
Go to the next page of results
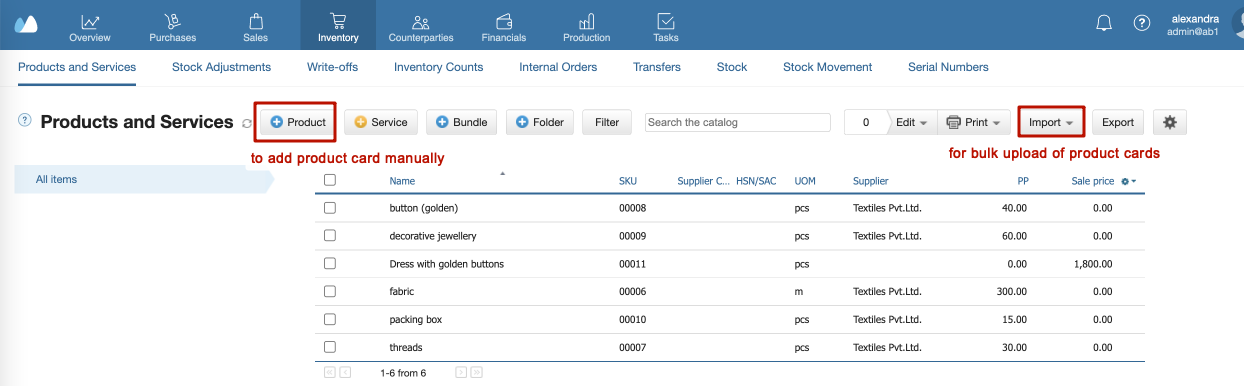click(461, 372)
